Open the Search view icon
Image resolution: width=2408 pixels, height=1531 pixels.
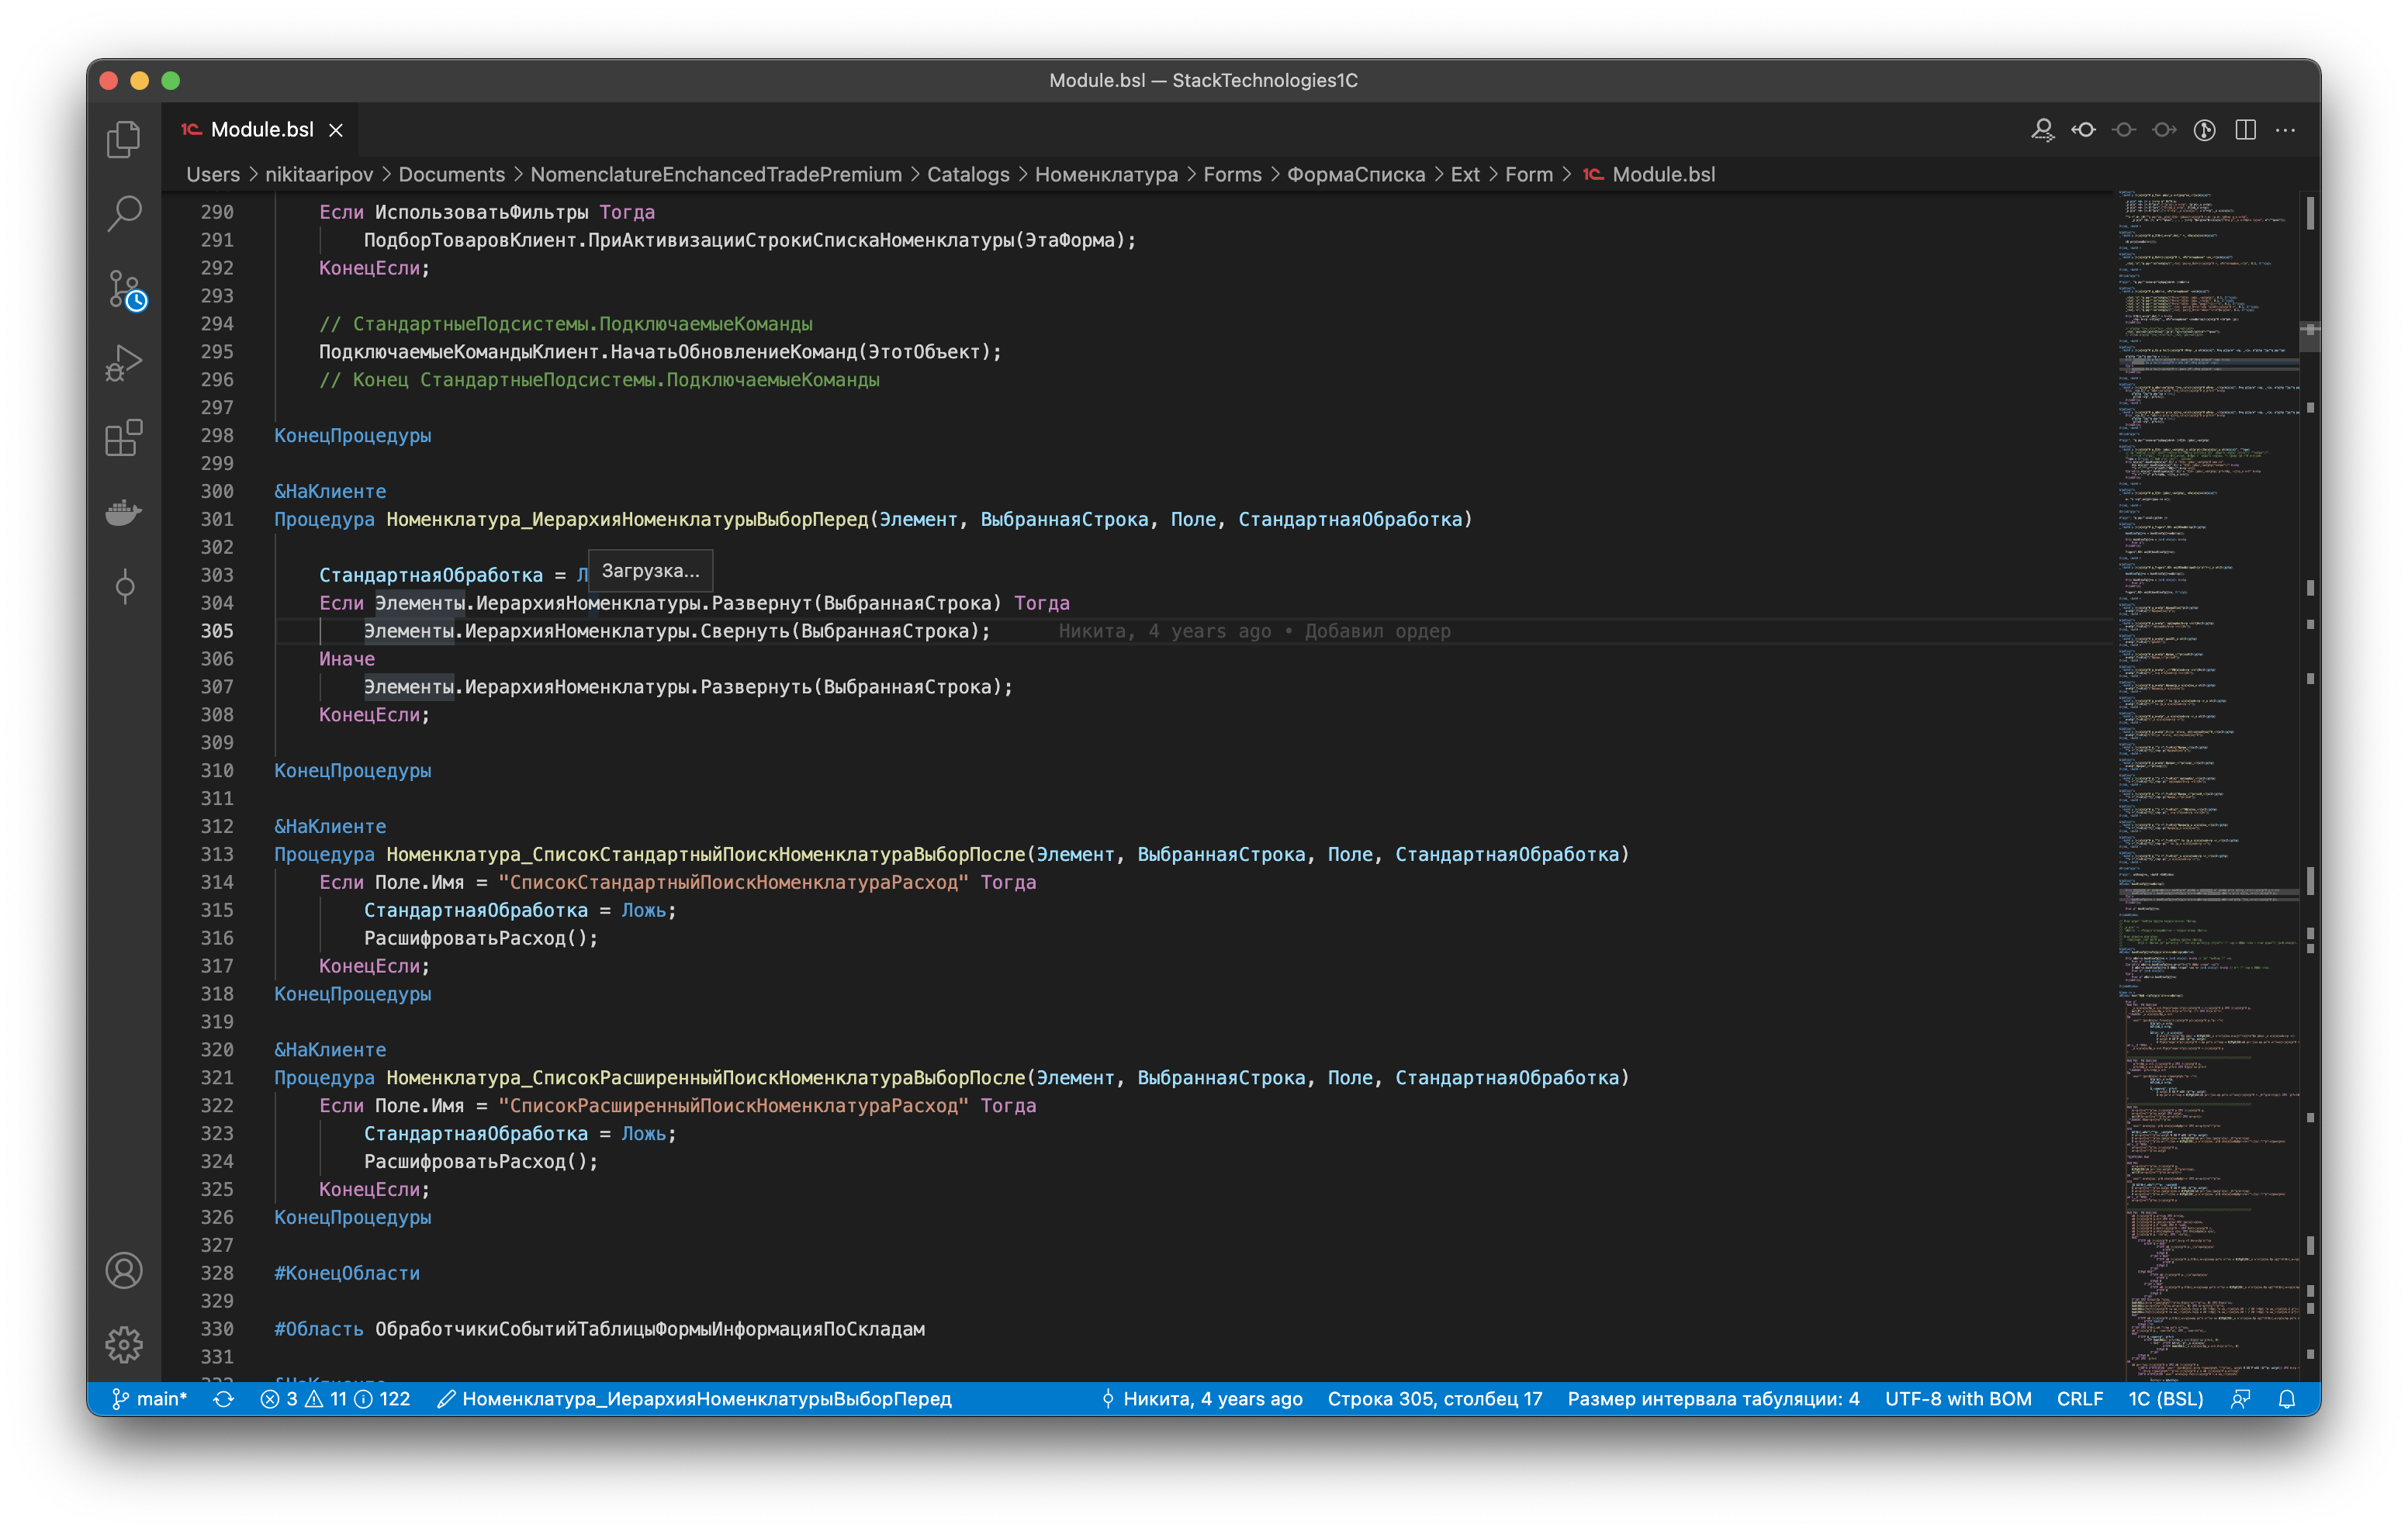(x=124, y=213)
